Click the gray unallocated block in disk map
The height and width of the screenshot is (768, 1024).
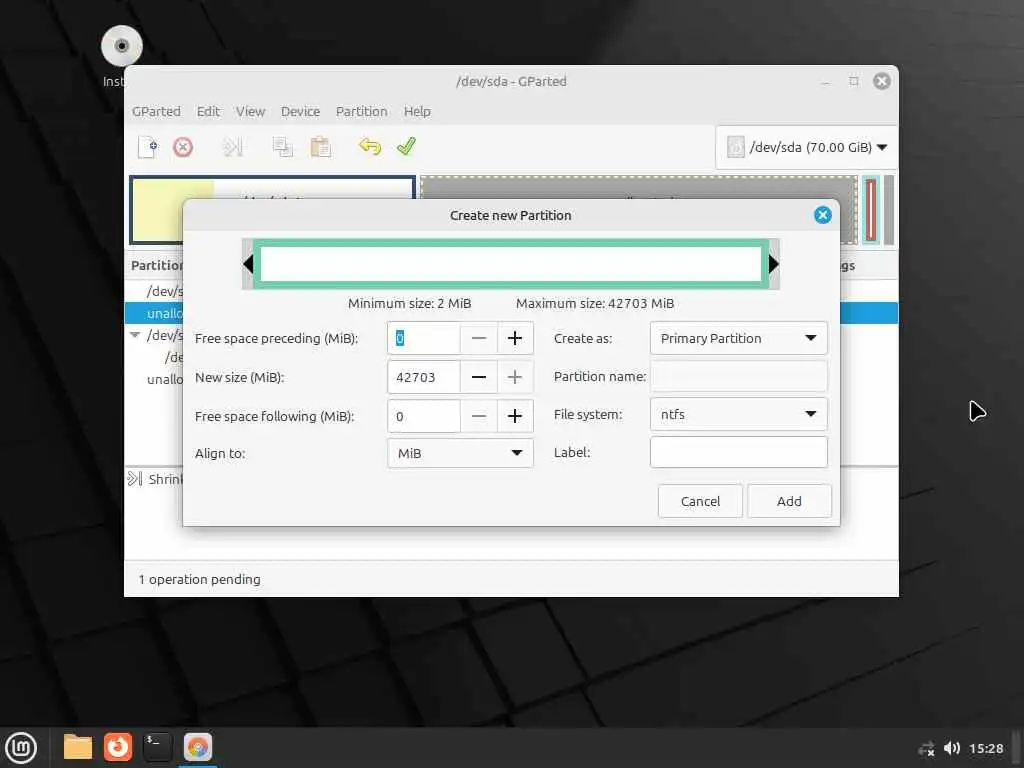point(639,187)
